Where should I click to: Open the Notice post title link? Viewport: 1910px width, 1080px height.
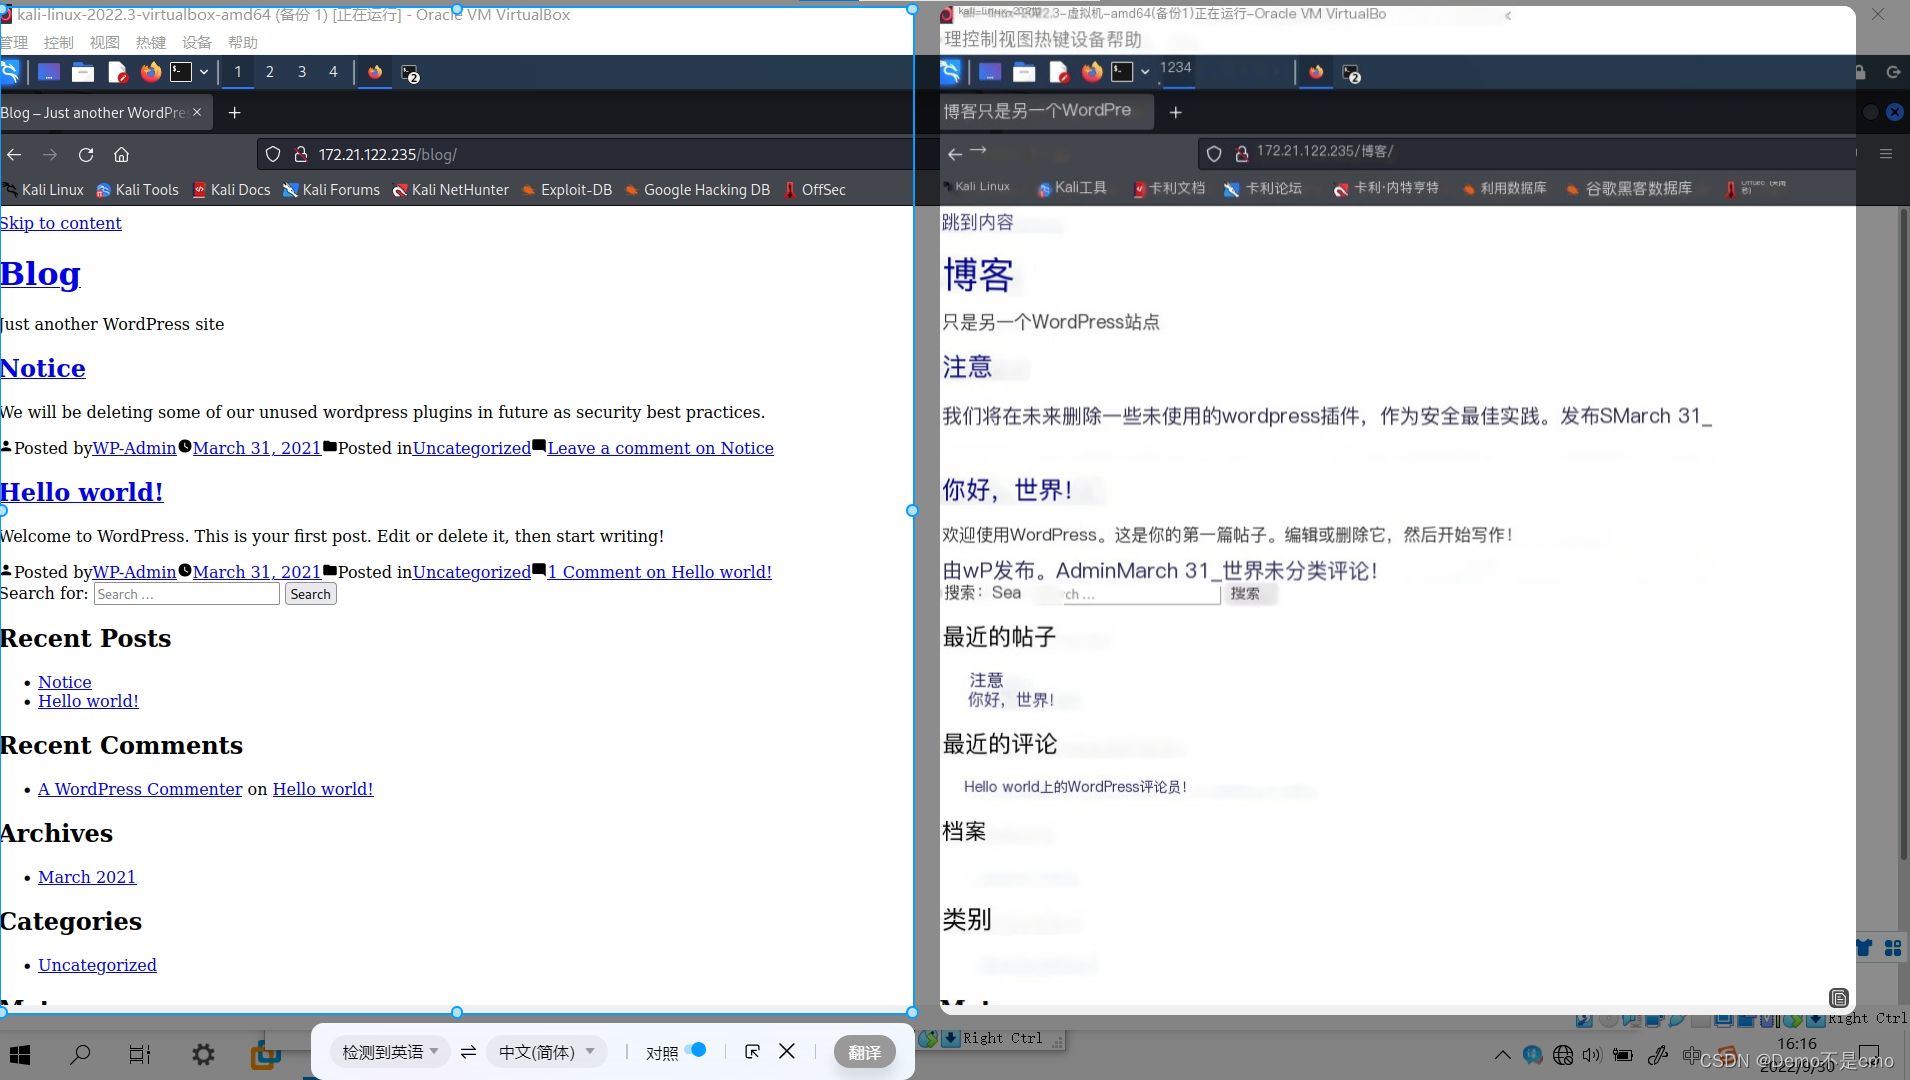point(43,368)
